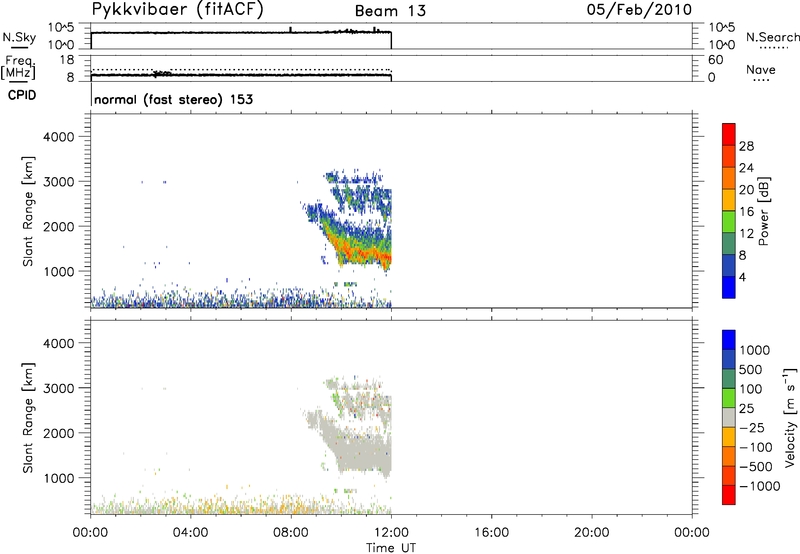Click the 2000 tick on power panel axis
Image resolution: width=800 pixels, height=554 pixels.
[x=58, y=226]
